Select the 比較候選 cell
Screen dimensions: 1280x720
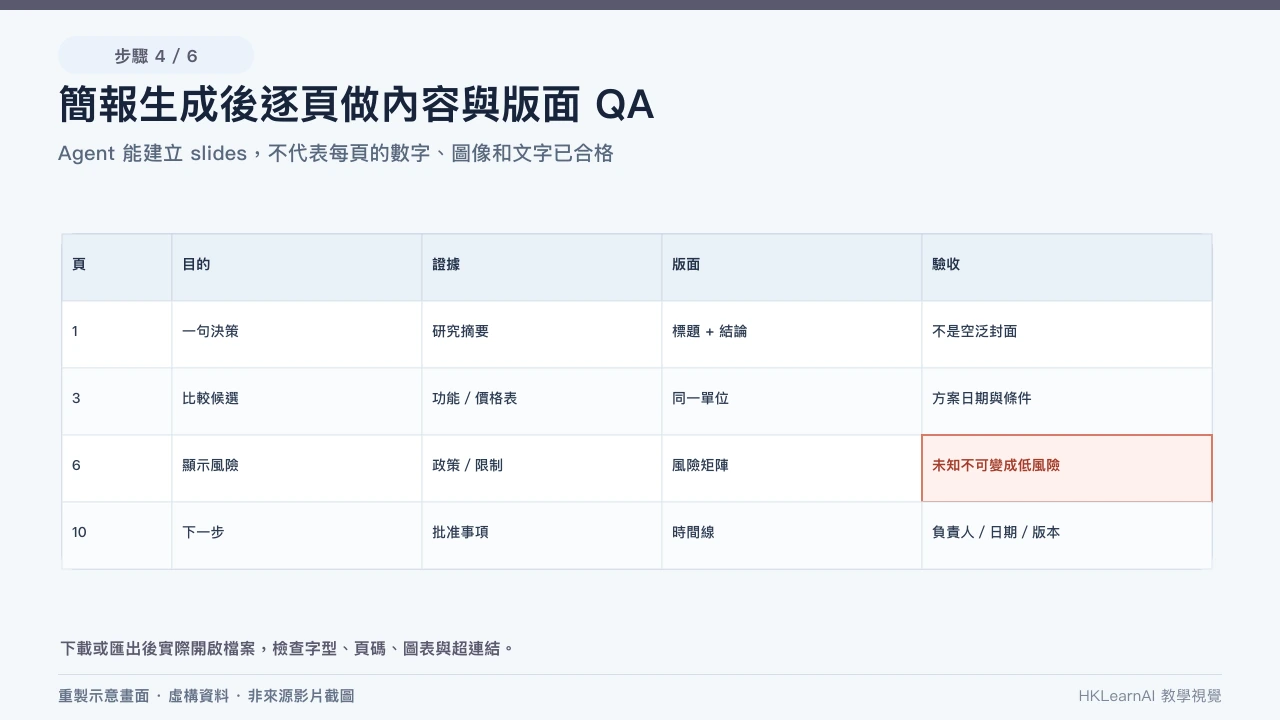point(297,401)
